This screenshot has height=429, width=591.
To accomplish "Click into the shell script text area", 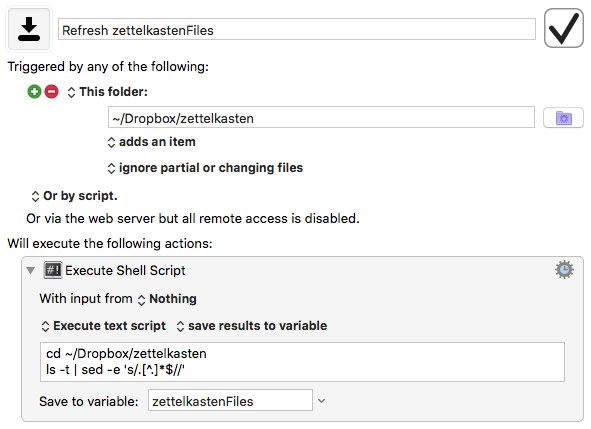I will (x=302, y=362).
